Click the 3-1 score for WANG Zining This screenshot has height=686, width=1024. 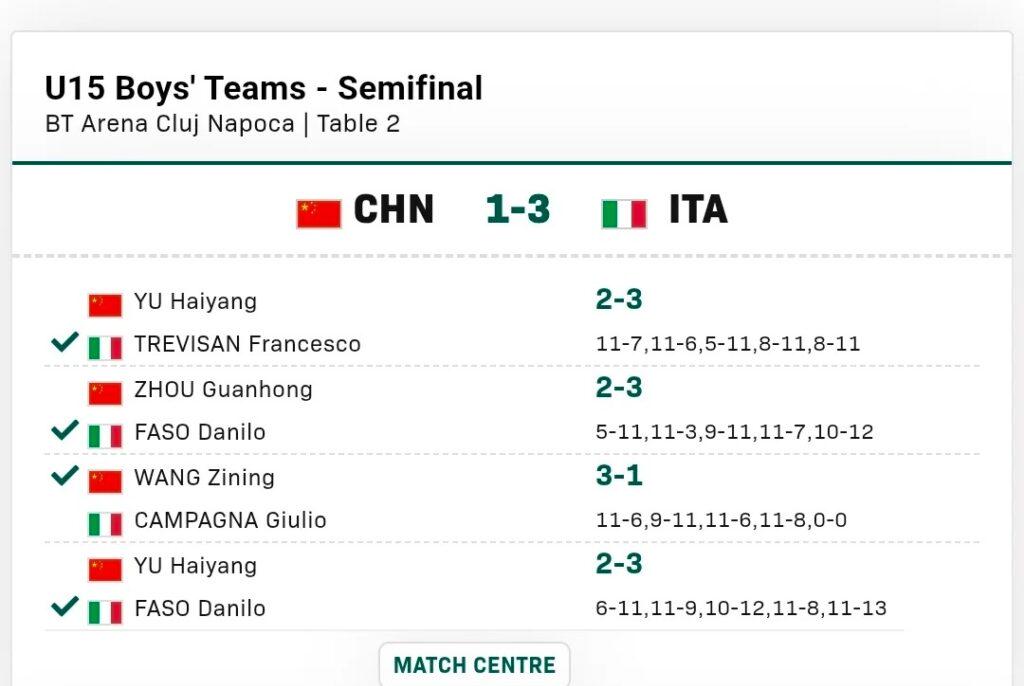[619, 475]
